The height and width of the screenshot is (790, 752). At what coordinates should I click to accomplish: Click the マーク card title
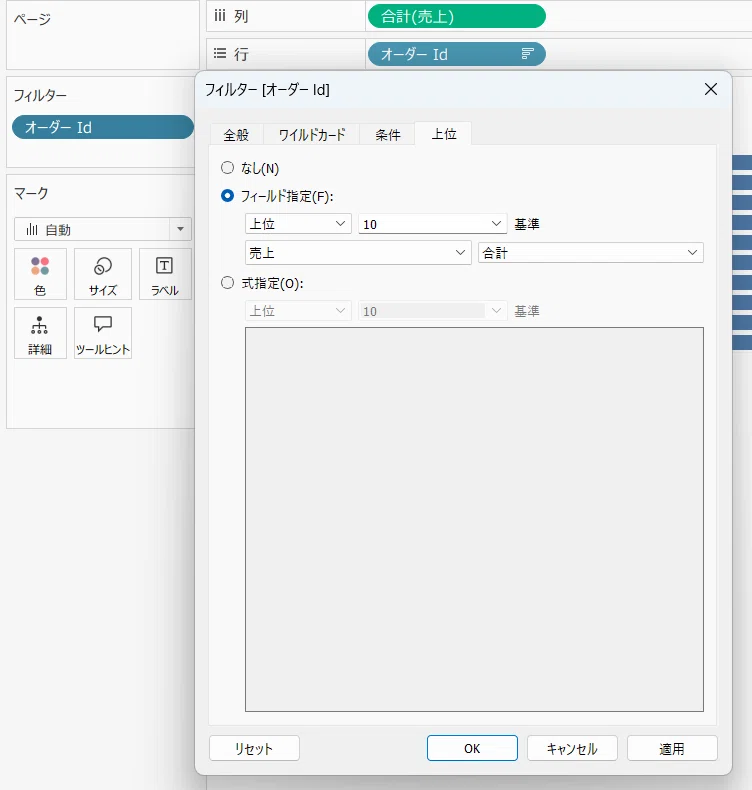point(31,193)
